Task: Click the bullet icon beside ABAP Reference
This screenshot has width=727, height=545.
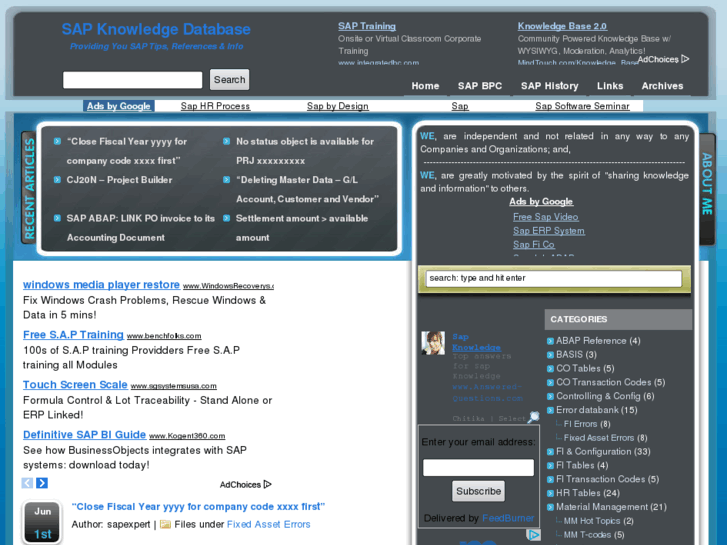Action: tap(550, 341)
